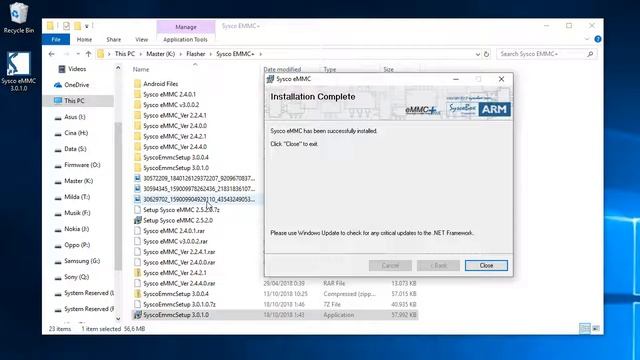The image size is (640, 360).
Task: Minimize the Sysco eMMC installer dialog
Action: click(456, 79)
